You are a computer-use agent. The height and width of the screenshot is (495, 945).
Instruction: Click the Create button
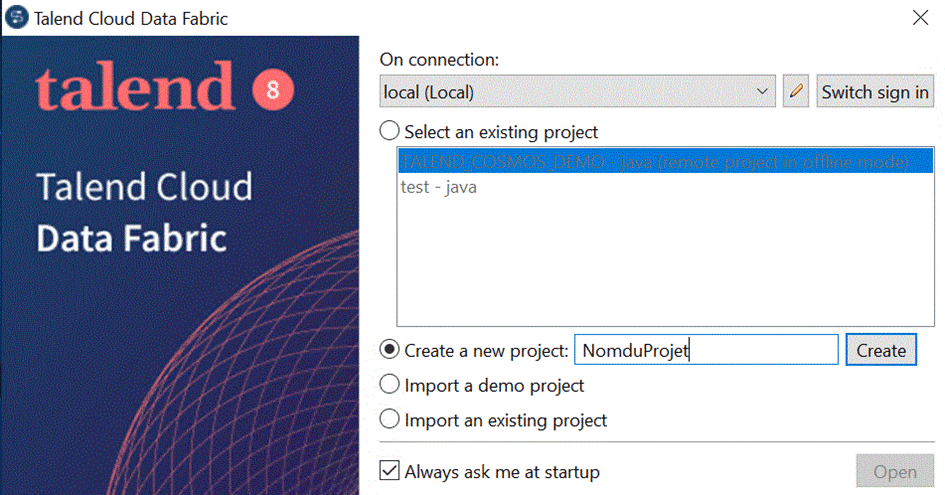(x=881, y=350)
